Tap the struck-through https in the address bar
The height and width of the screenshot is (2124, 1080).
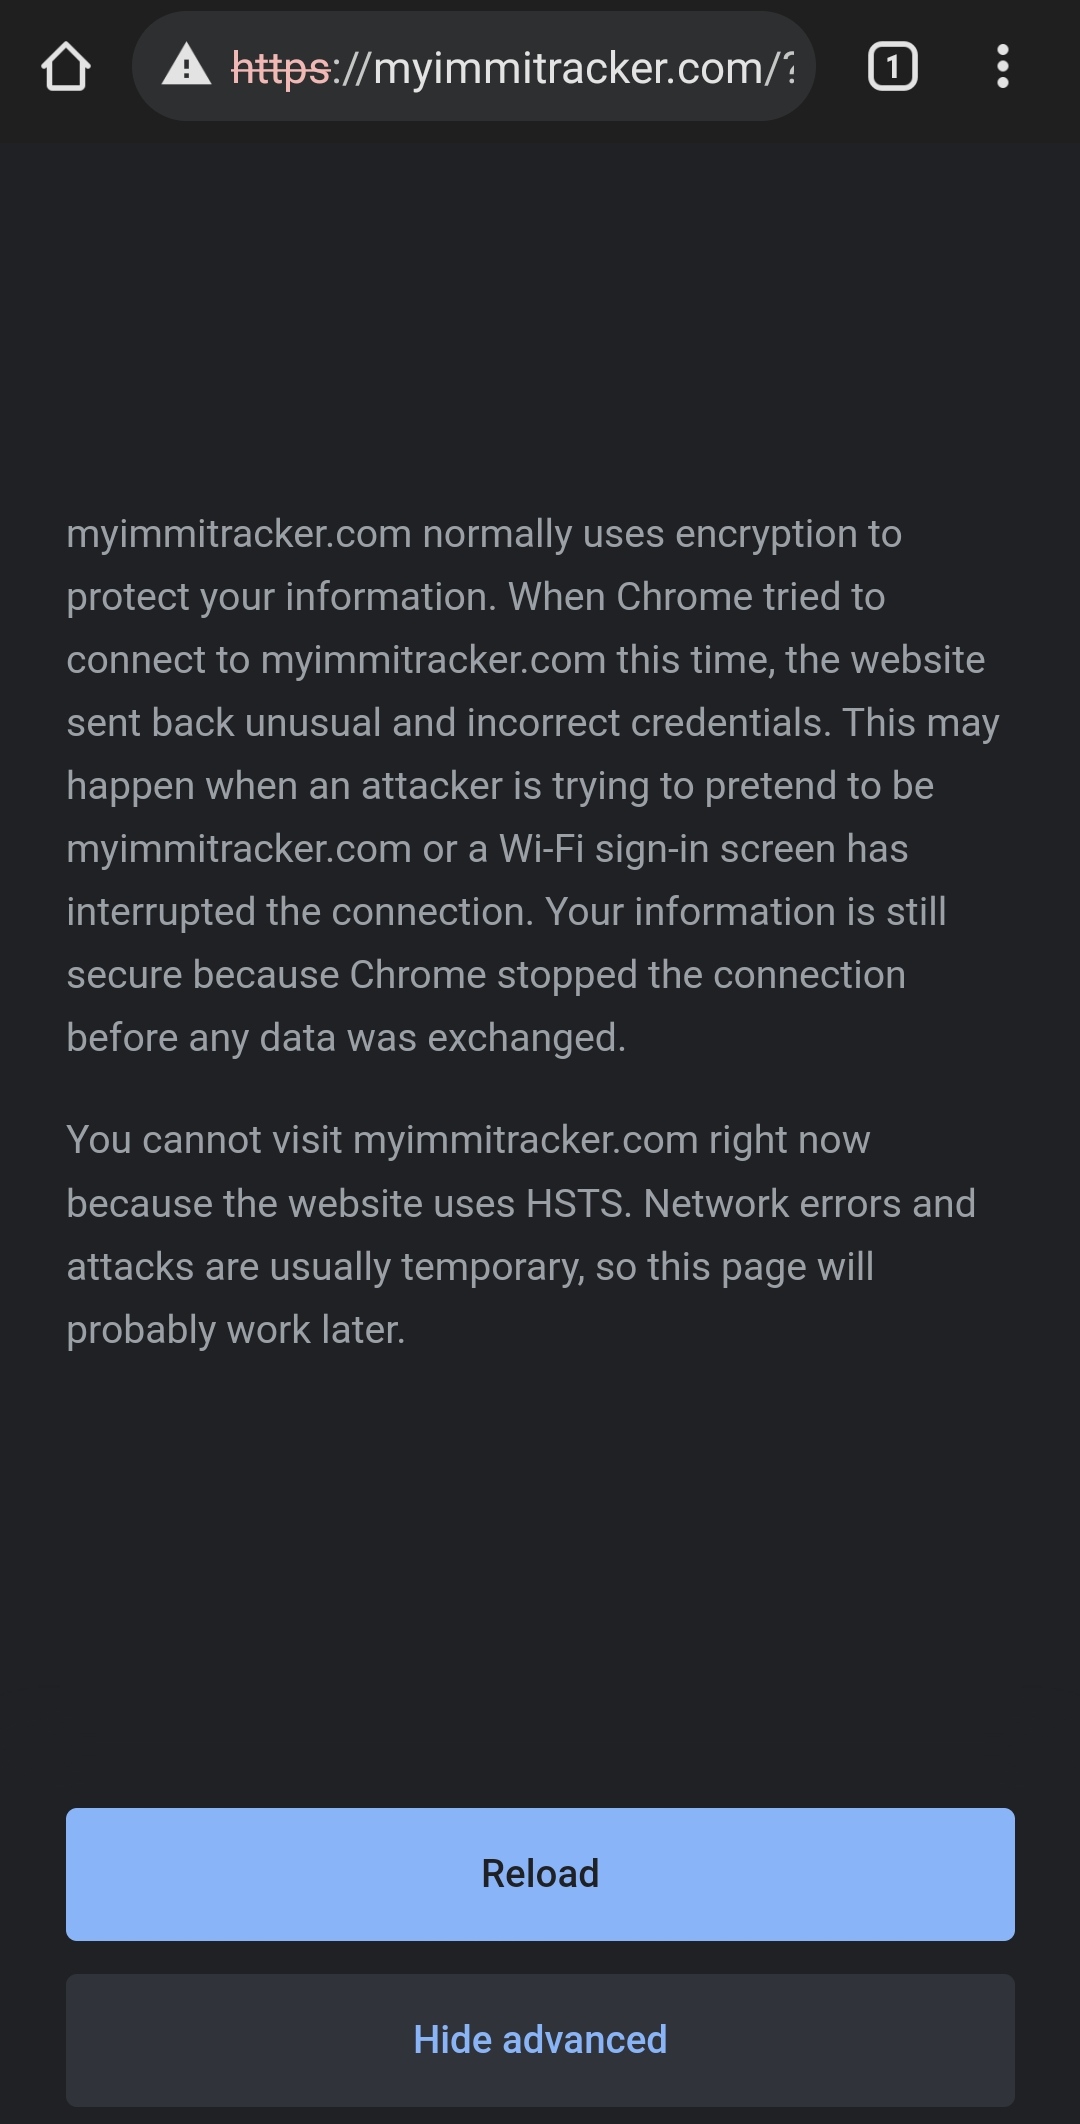coord(280,68)
